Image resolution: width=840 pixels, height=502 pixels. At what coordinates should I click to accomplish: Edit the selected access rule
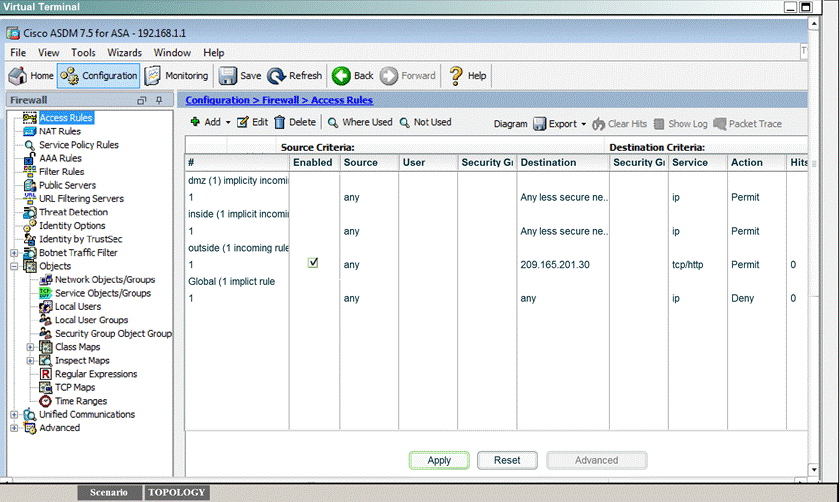(x=252, y=123)
